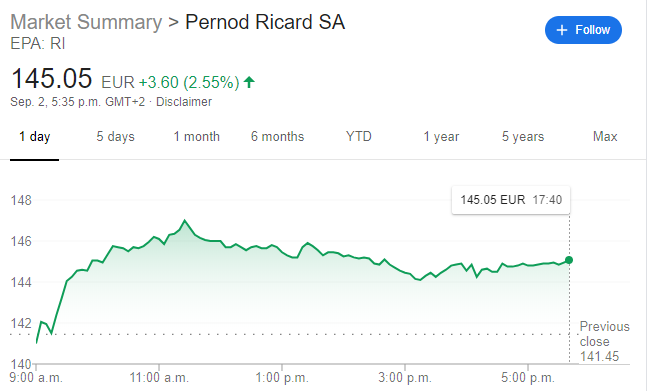
Task: Show the 6 months chart range
Action: [x=277, y=137]
